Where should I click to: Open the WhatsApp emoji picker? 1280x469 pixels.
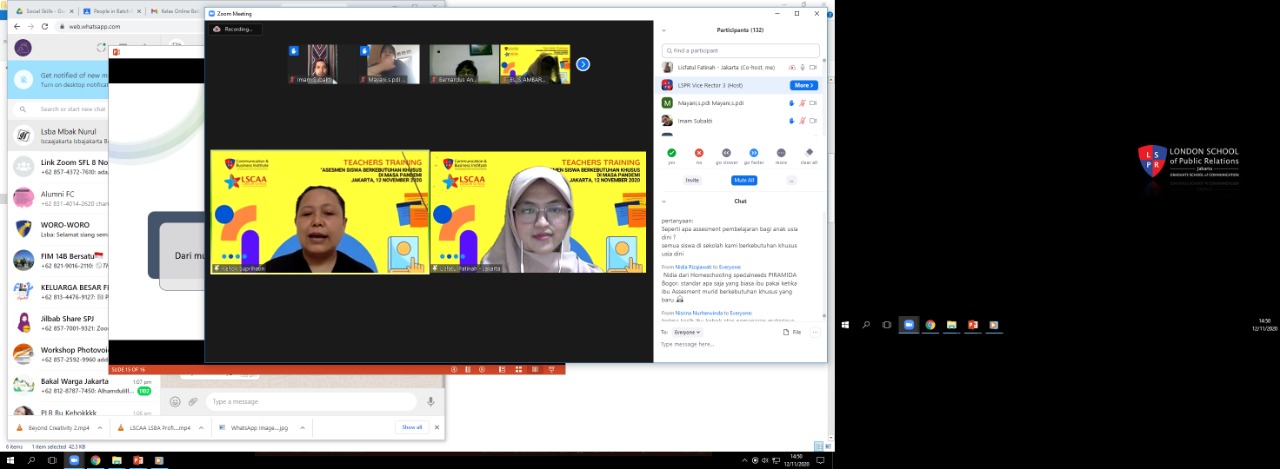pyautogui.click(x=175, y=402)
